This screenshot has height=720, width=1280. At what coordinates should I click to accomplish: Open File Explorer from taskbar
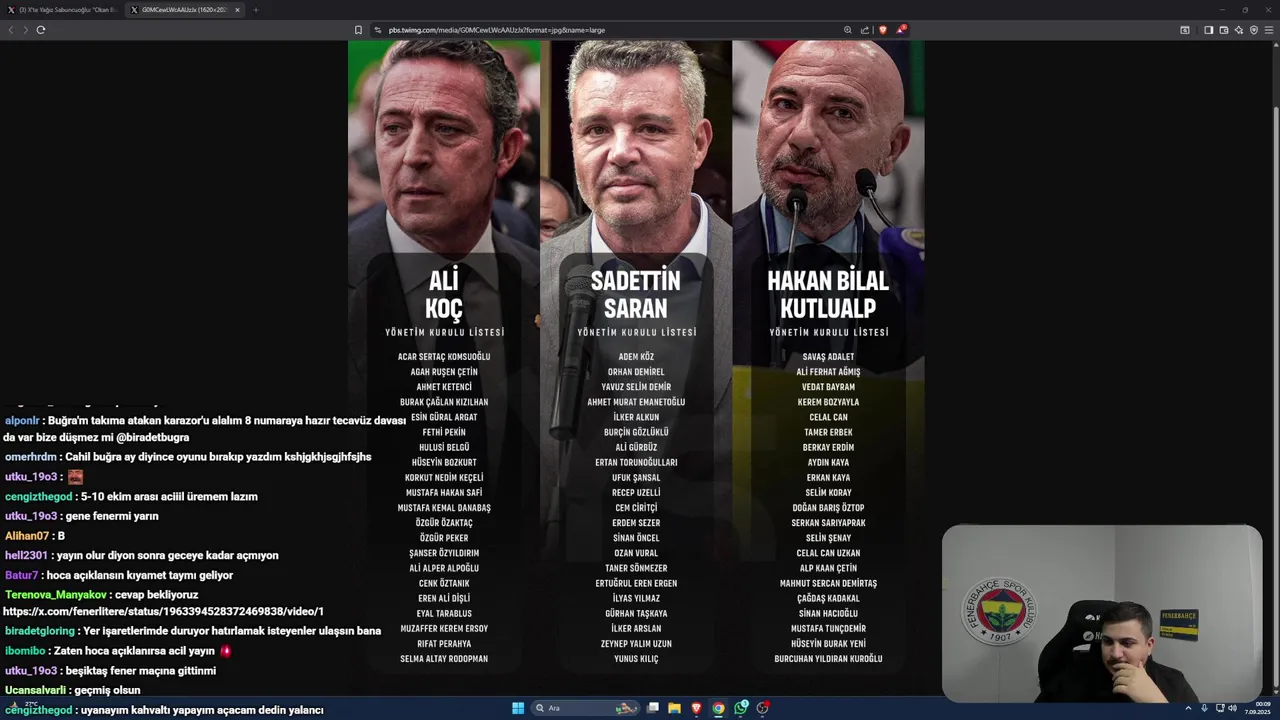[675, 708]
